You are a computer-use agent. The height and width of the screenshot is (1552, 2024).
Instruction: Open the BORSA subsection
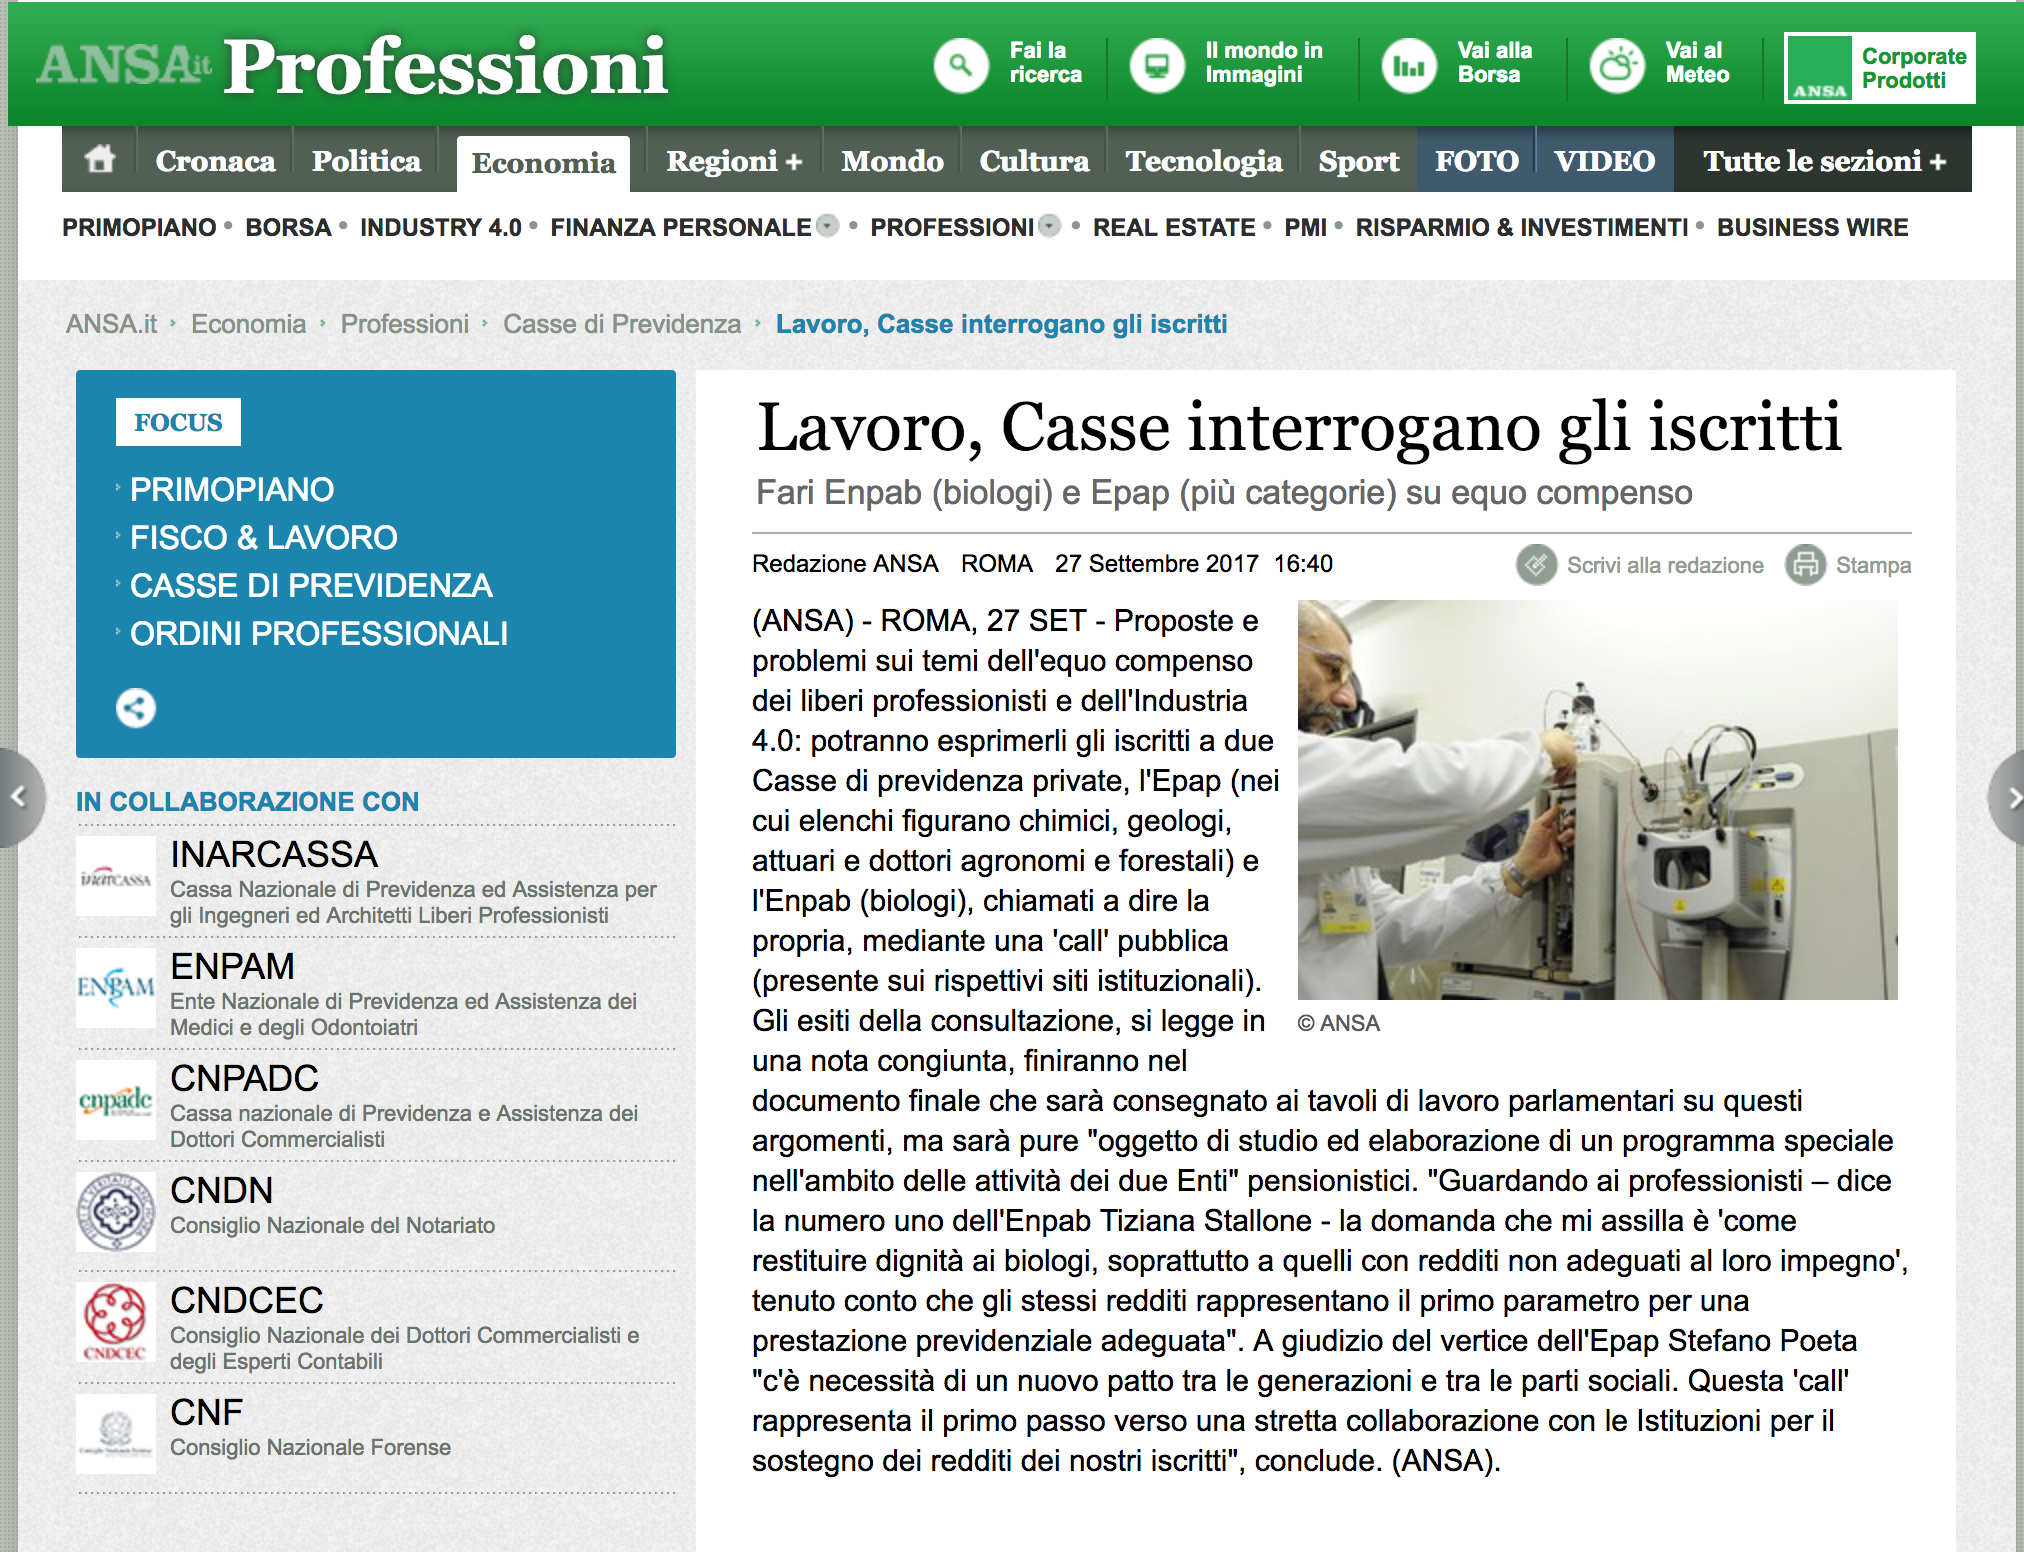coord(288,227)
